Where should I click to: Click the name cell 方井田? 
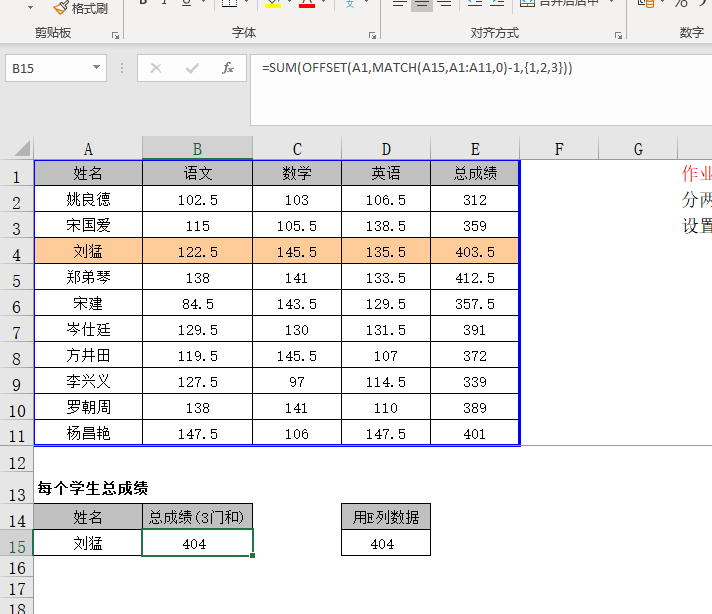pos(88,355)
